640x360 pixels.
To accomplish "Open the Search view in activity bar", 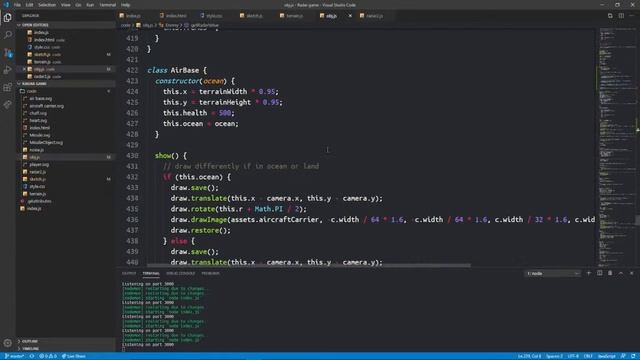I will (7, 35).
